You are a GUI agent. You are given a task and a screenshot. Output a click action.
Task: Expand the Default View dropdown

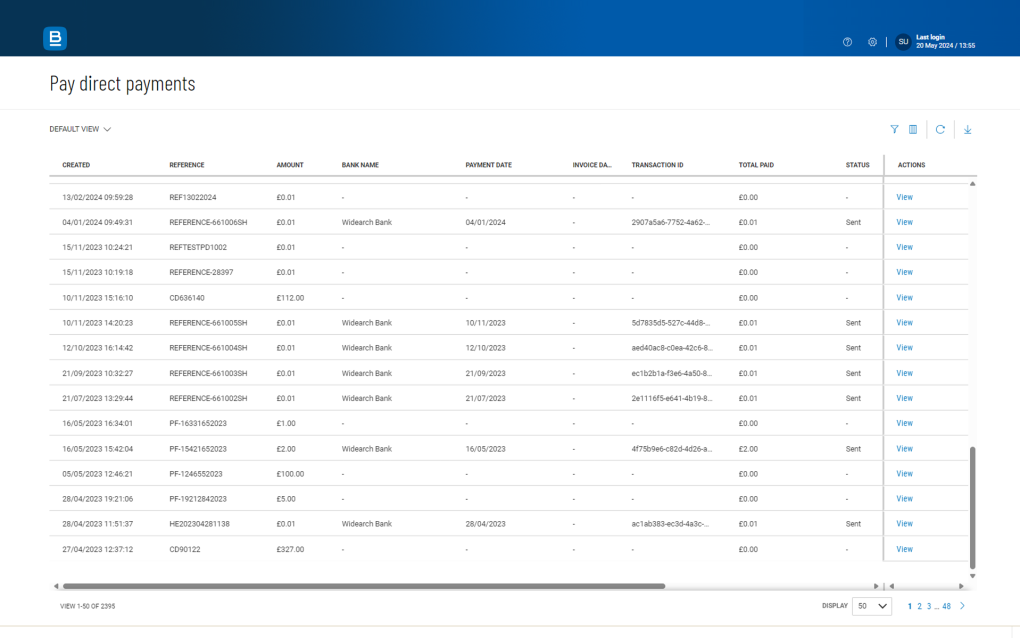(80, 129)
